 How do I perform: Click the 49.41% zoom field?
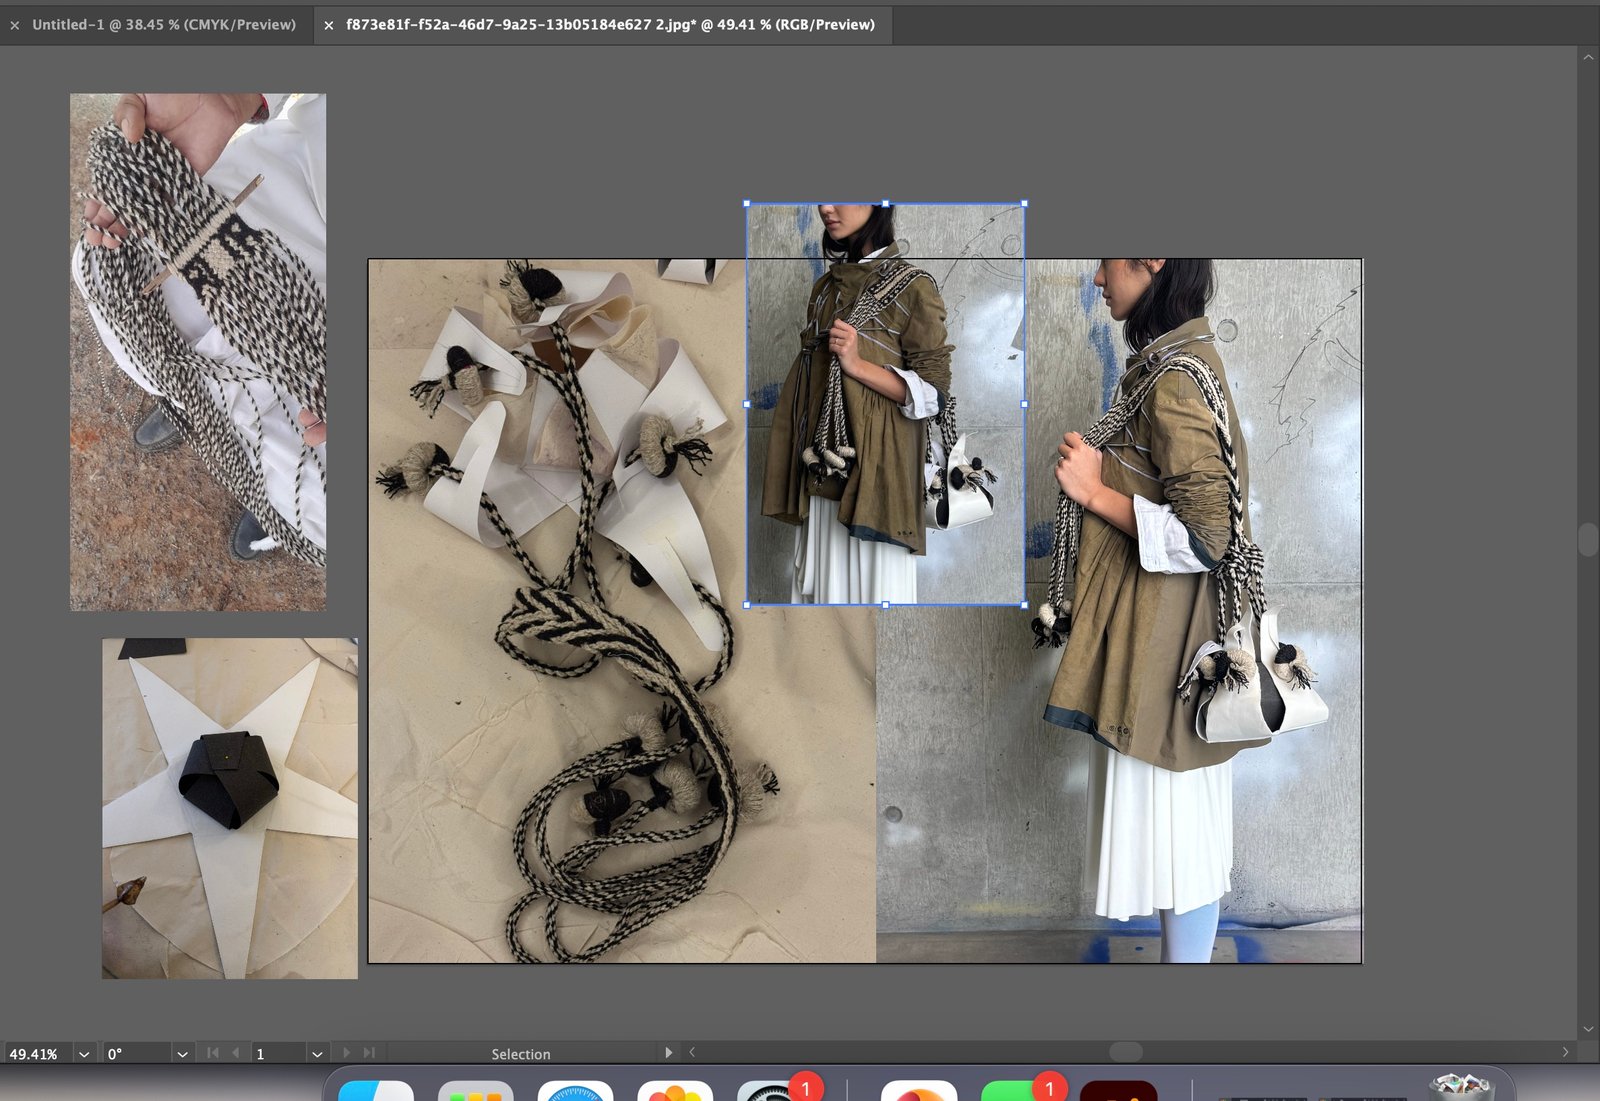click(x=34, y=1054)
